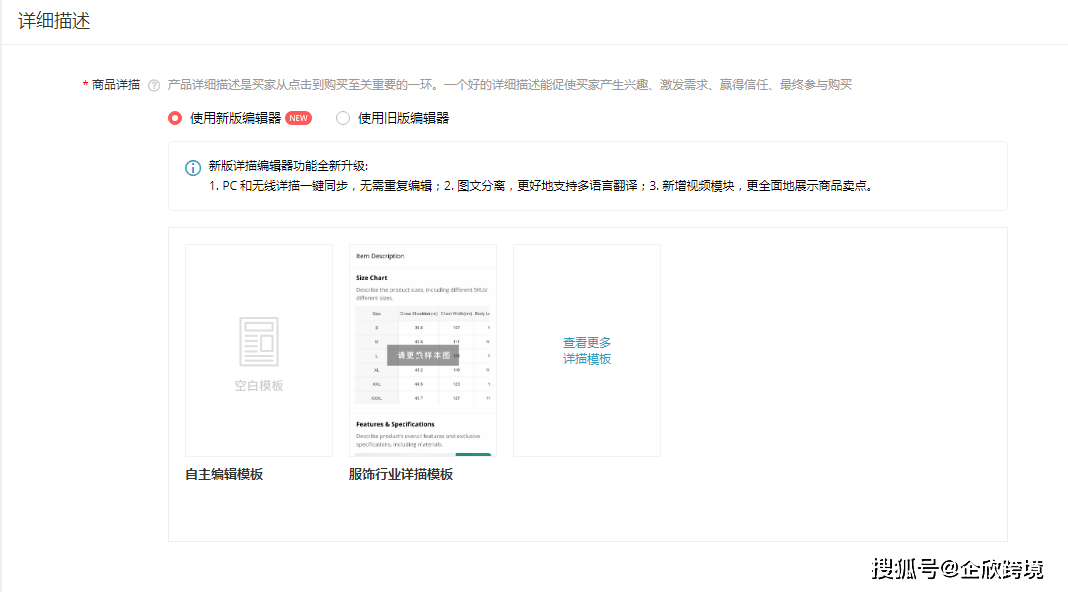Screen dimensions: 1068x592
Task: Click the red NEW badge beside 使用新版编辑器
Action: click(x=298, y=117)
